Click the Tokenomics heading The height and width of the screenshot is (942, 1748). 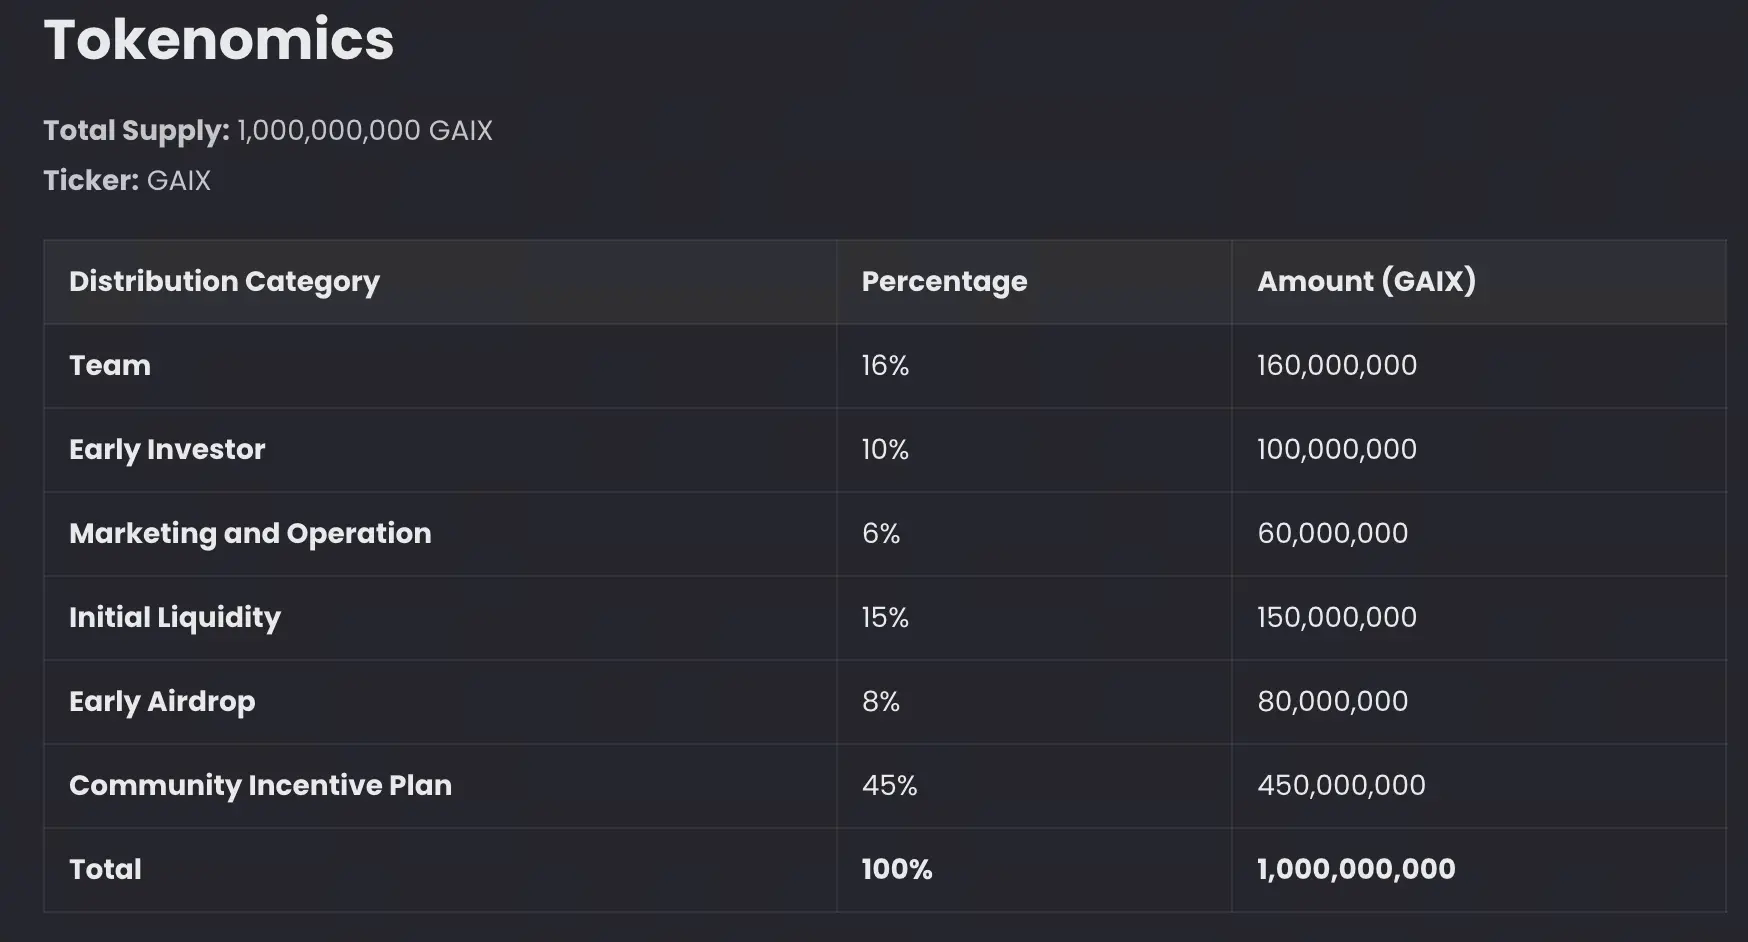point(219,40)
